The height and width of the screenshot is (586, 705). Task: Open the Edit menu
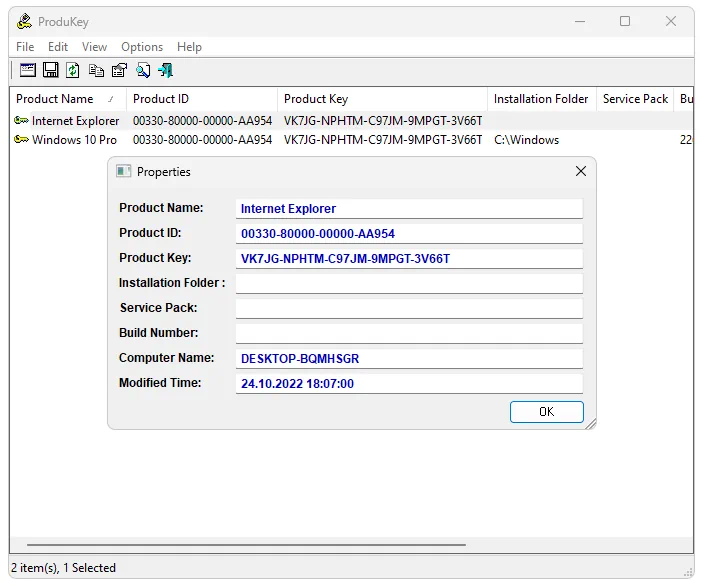tap(58, 47)
